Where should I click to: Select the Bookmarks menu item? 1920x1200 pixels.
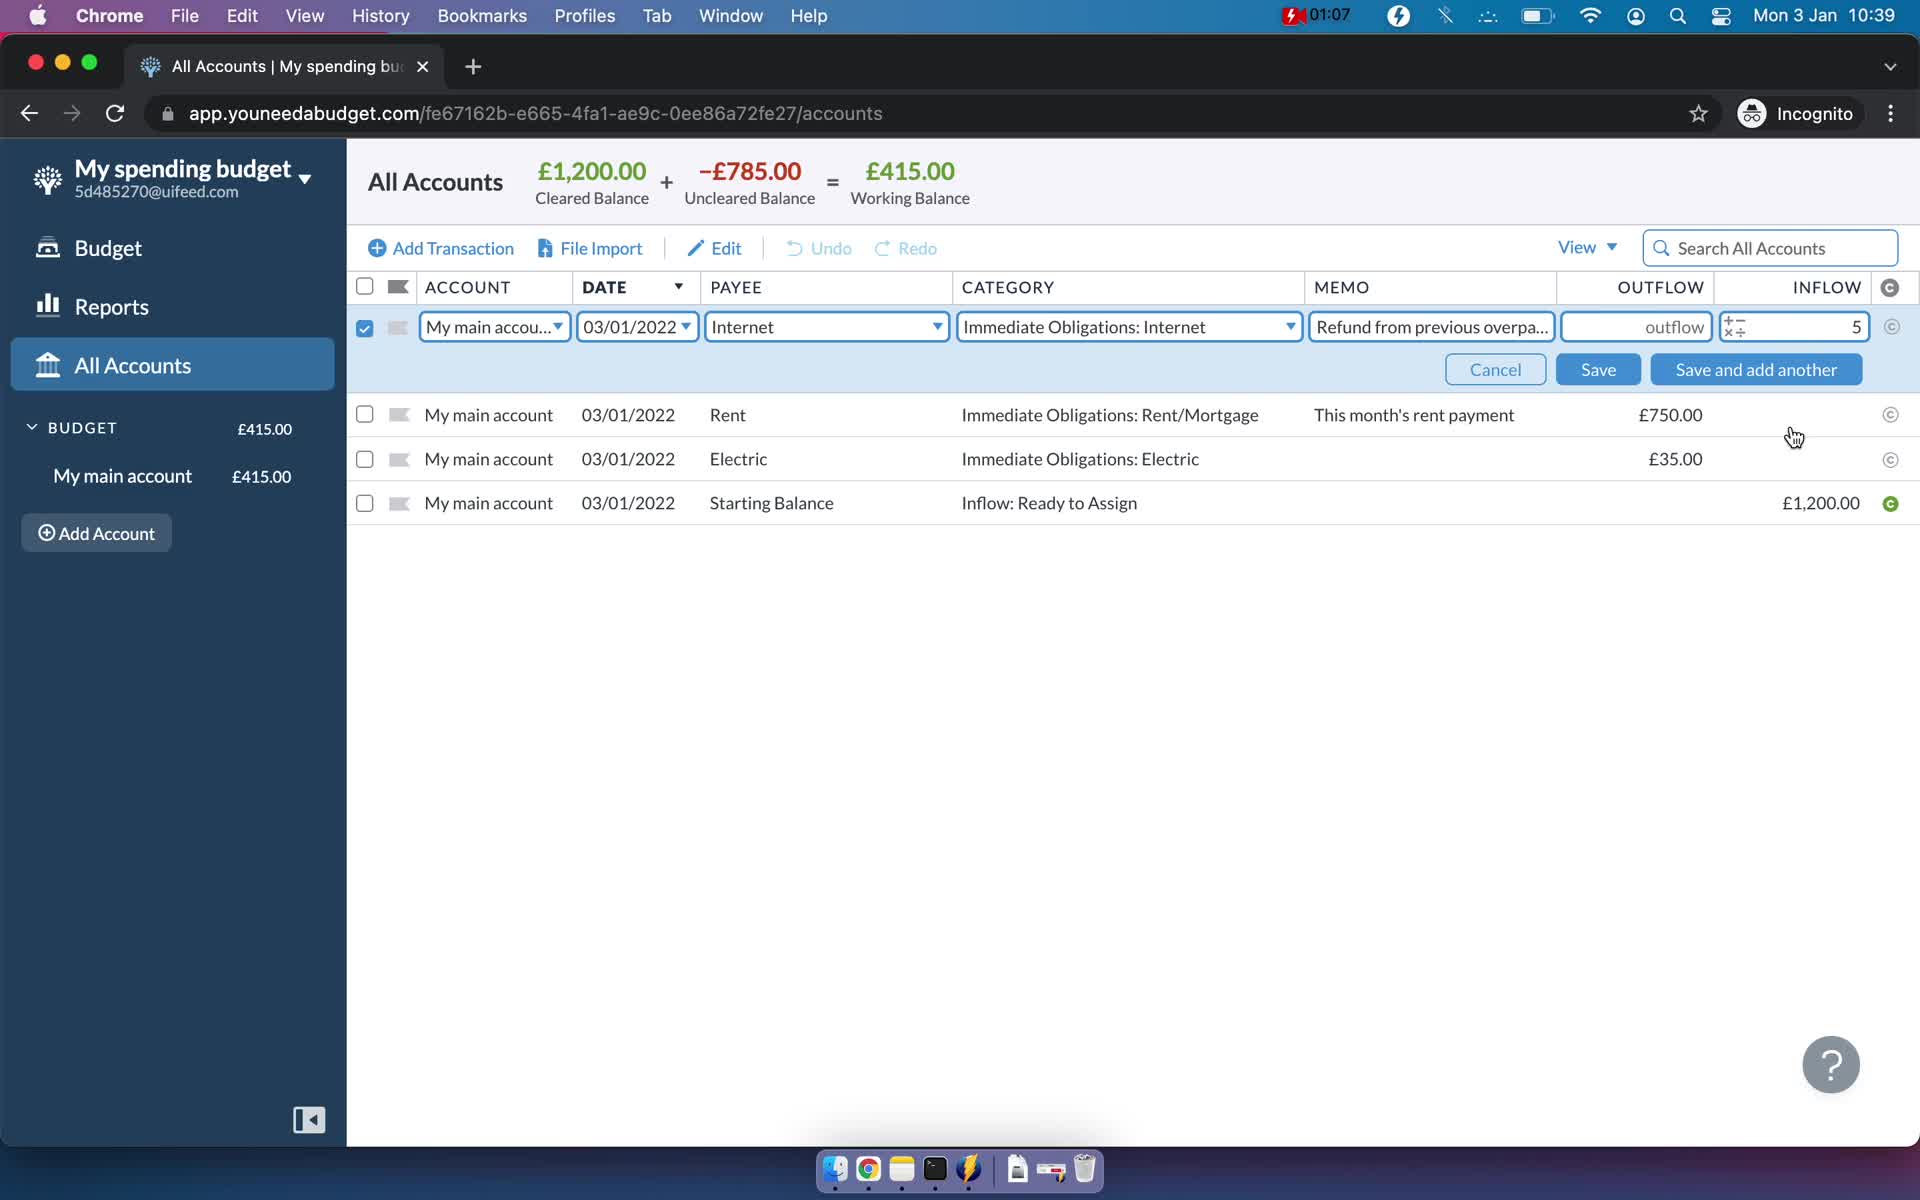coord(481,15)
